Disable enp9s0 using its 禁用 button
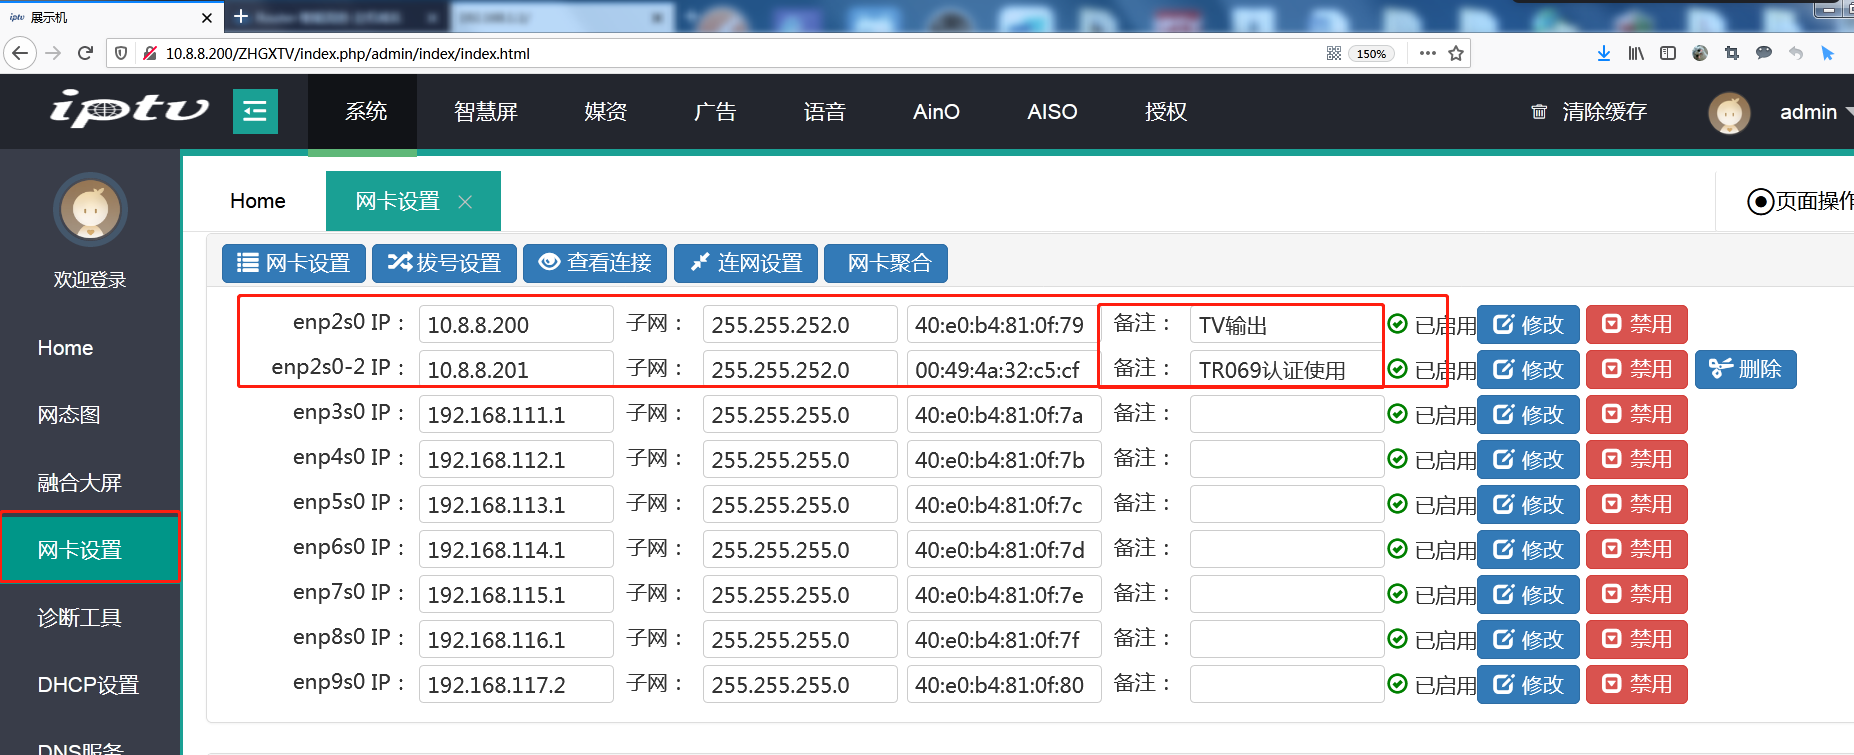Viewport: 1854px width, 755px height. point(1636,684)
